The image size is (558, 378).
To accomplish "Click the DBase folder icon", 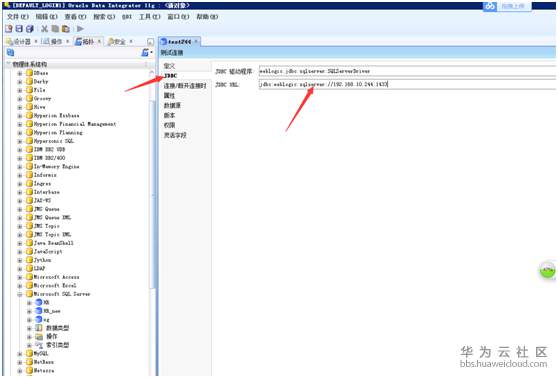I will click(30, 73).
